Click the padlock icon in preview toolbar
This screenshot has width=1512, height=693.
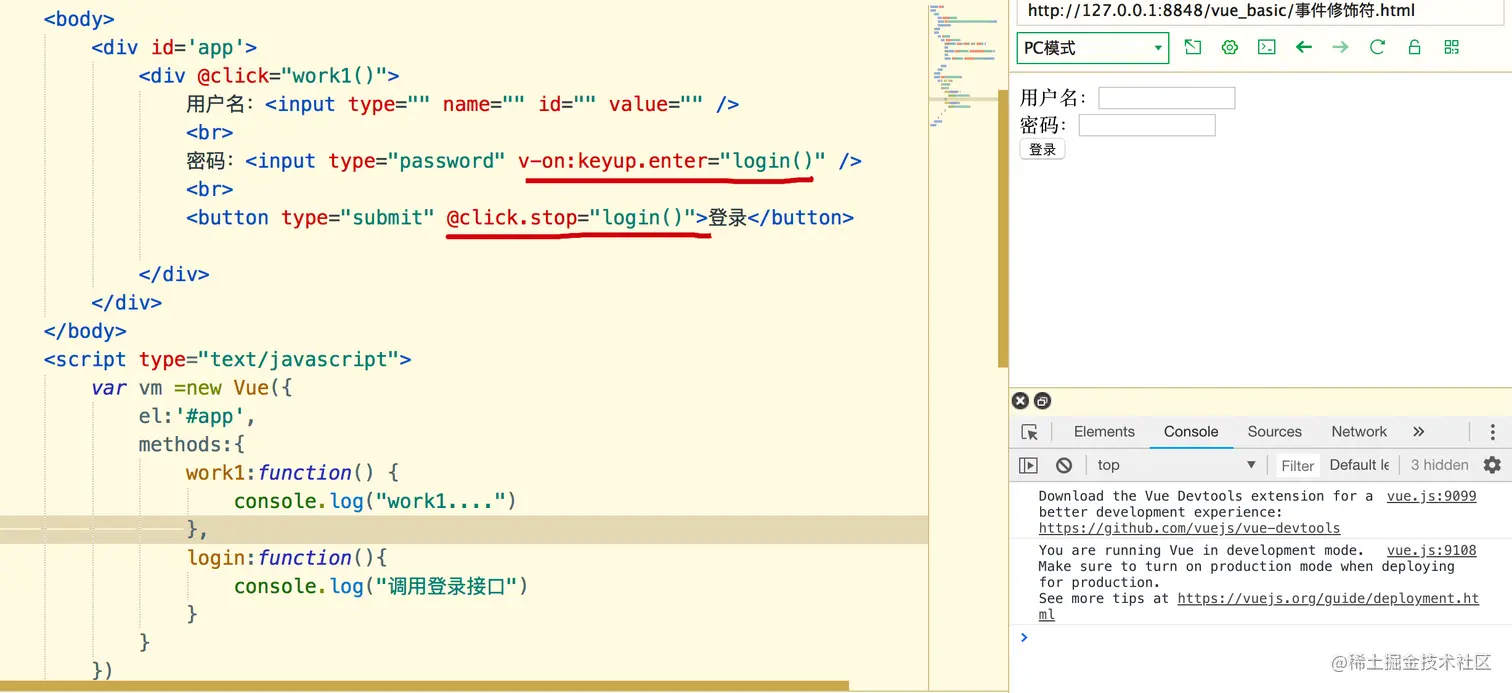[x=1414, y=47]
